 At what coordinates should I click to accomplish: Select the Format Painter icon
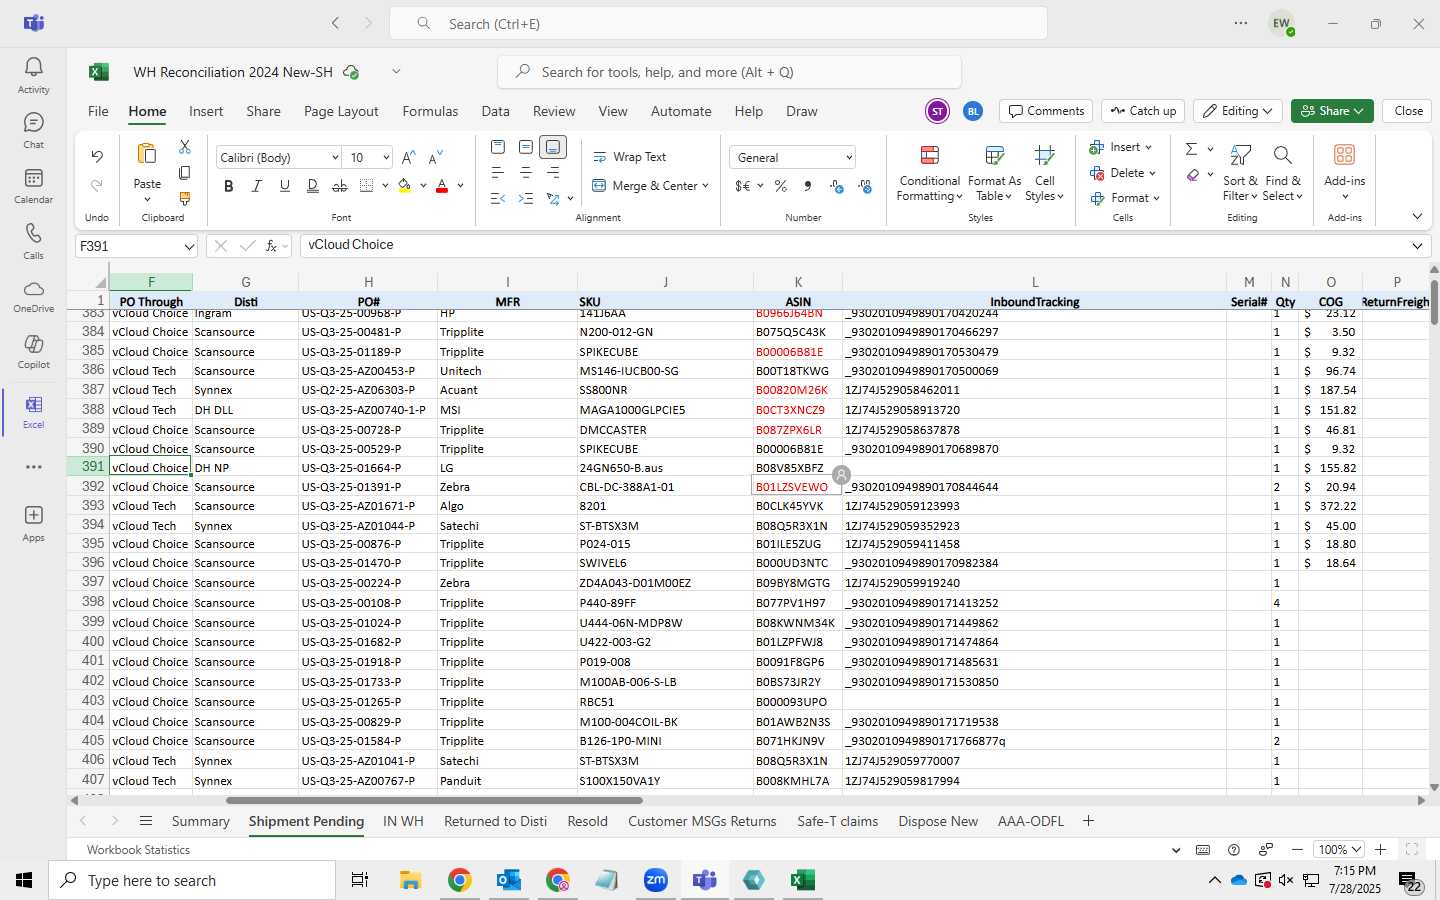coord(184,199)
